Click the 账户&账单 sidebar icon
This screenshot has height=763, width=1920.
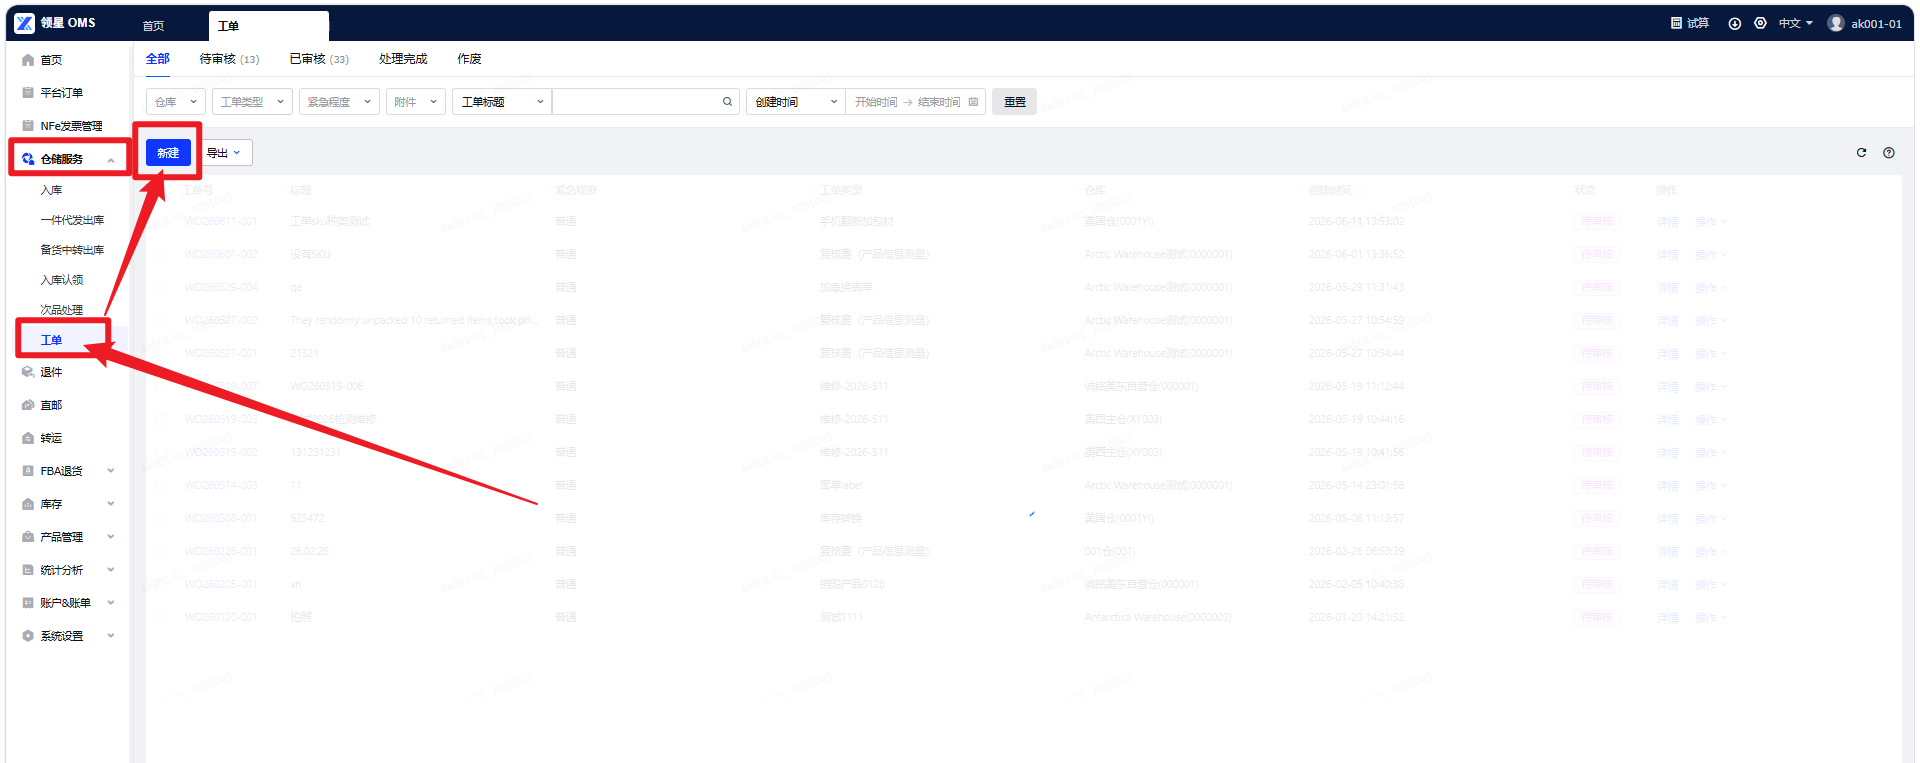pos(28,603)
